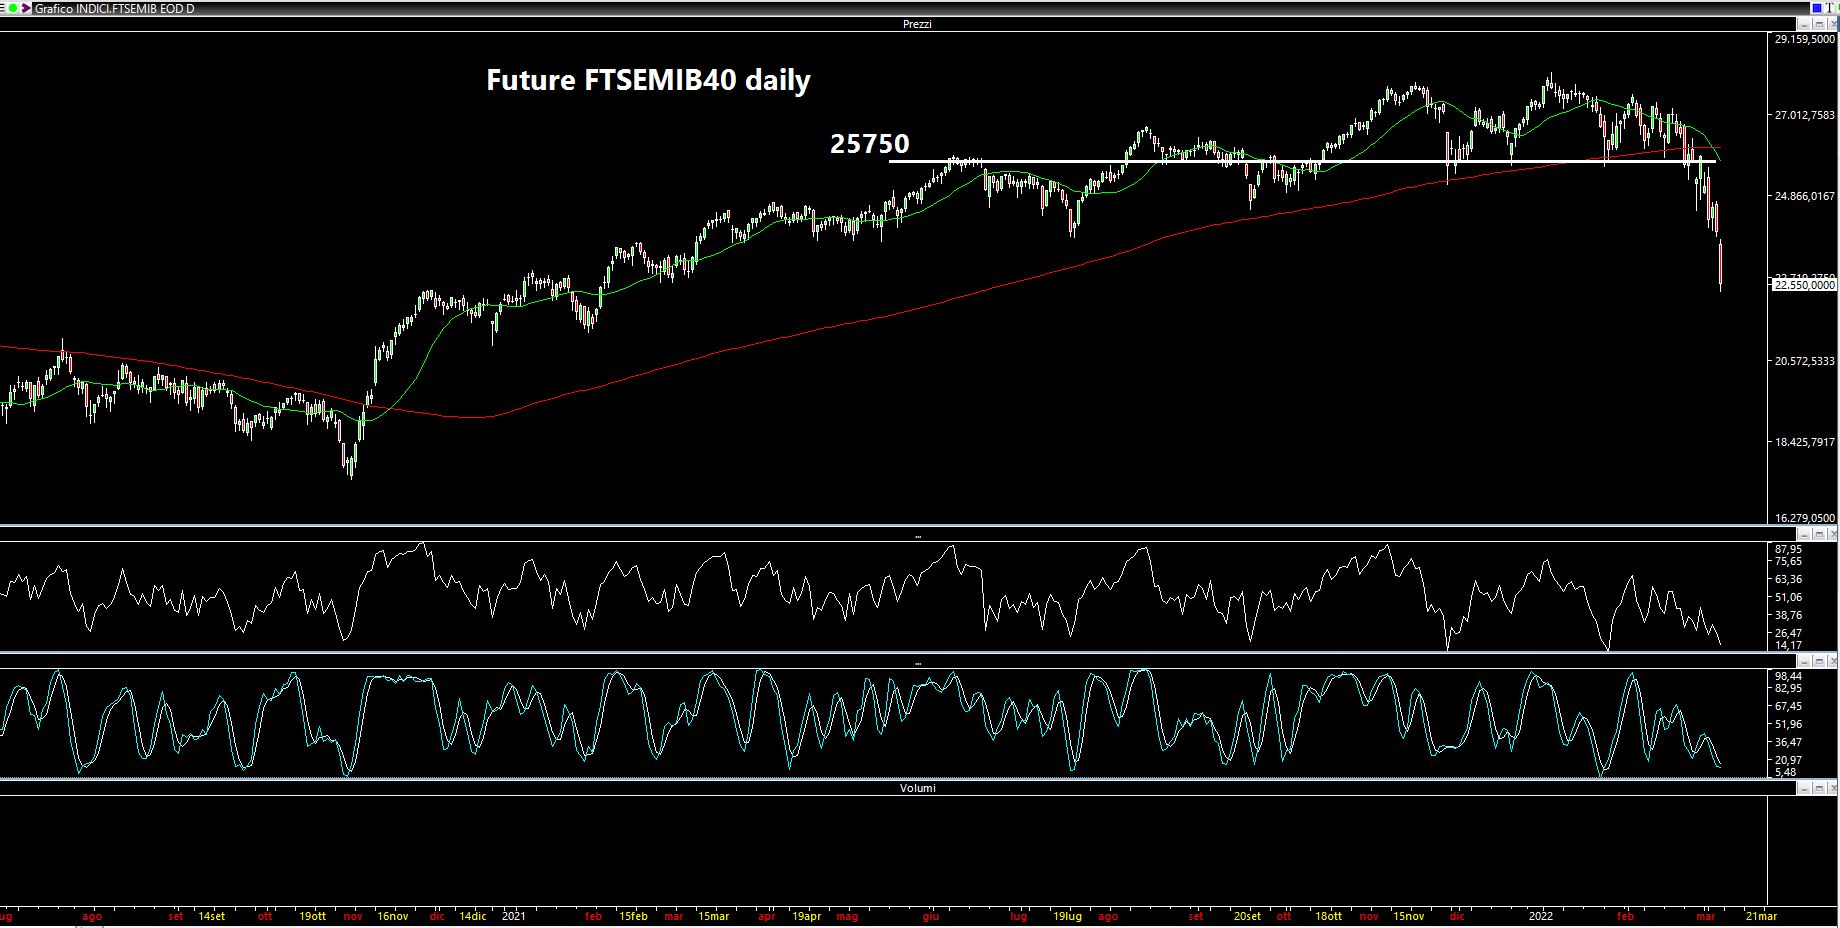Click the Prezzi panel header label
The image size is (1840, 928).
917,23
